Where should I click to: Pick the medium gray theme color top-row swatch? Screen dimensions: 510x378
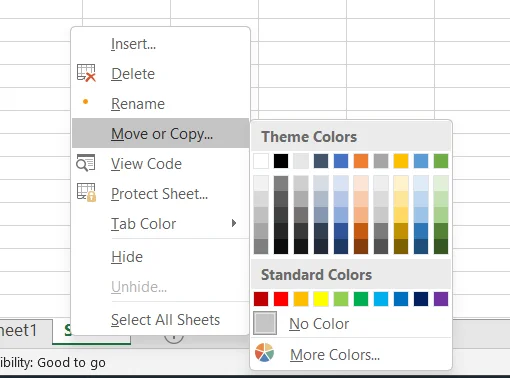381,161
